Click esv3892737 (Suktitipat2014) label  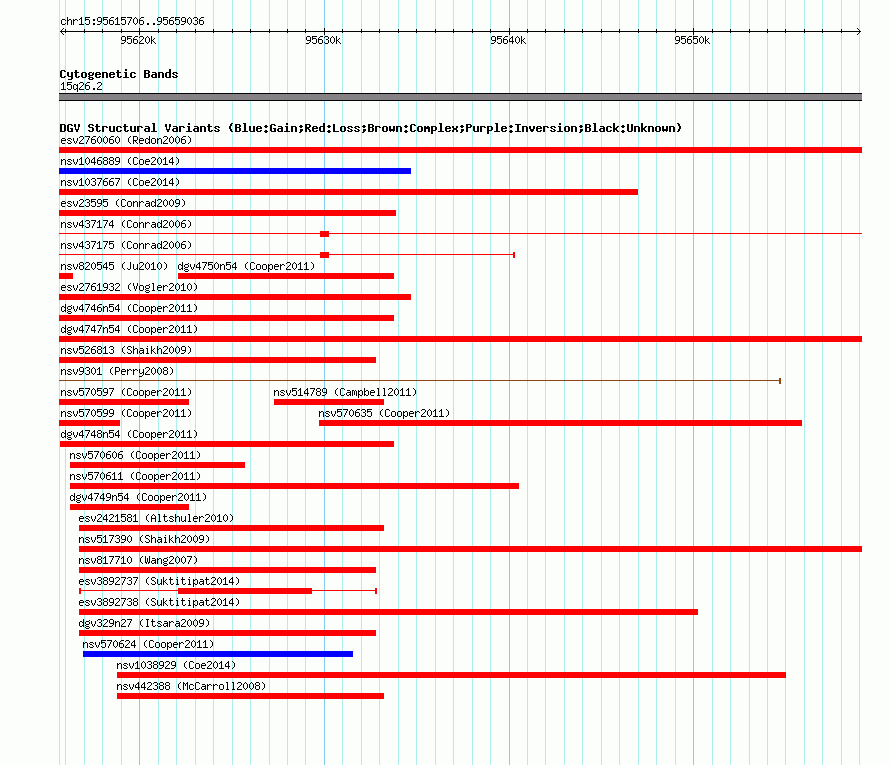[159, 581]
